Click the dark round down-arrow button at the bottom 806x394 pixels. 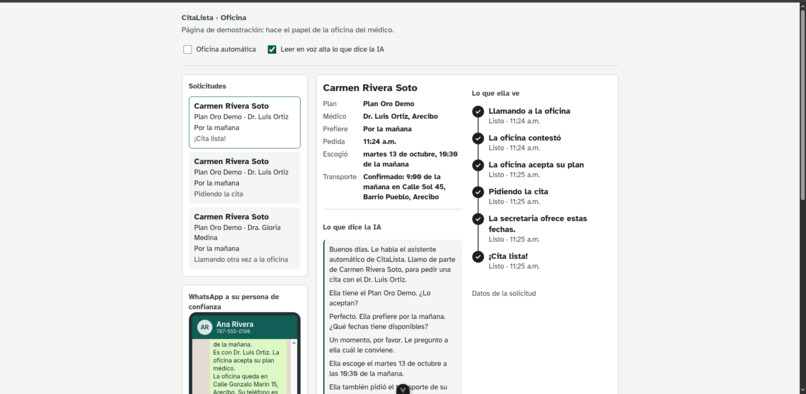coord(404,389)
